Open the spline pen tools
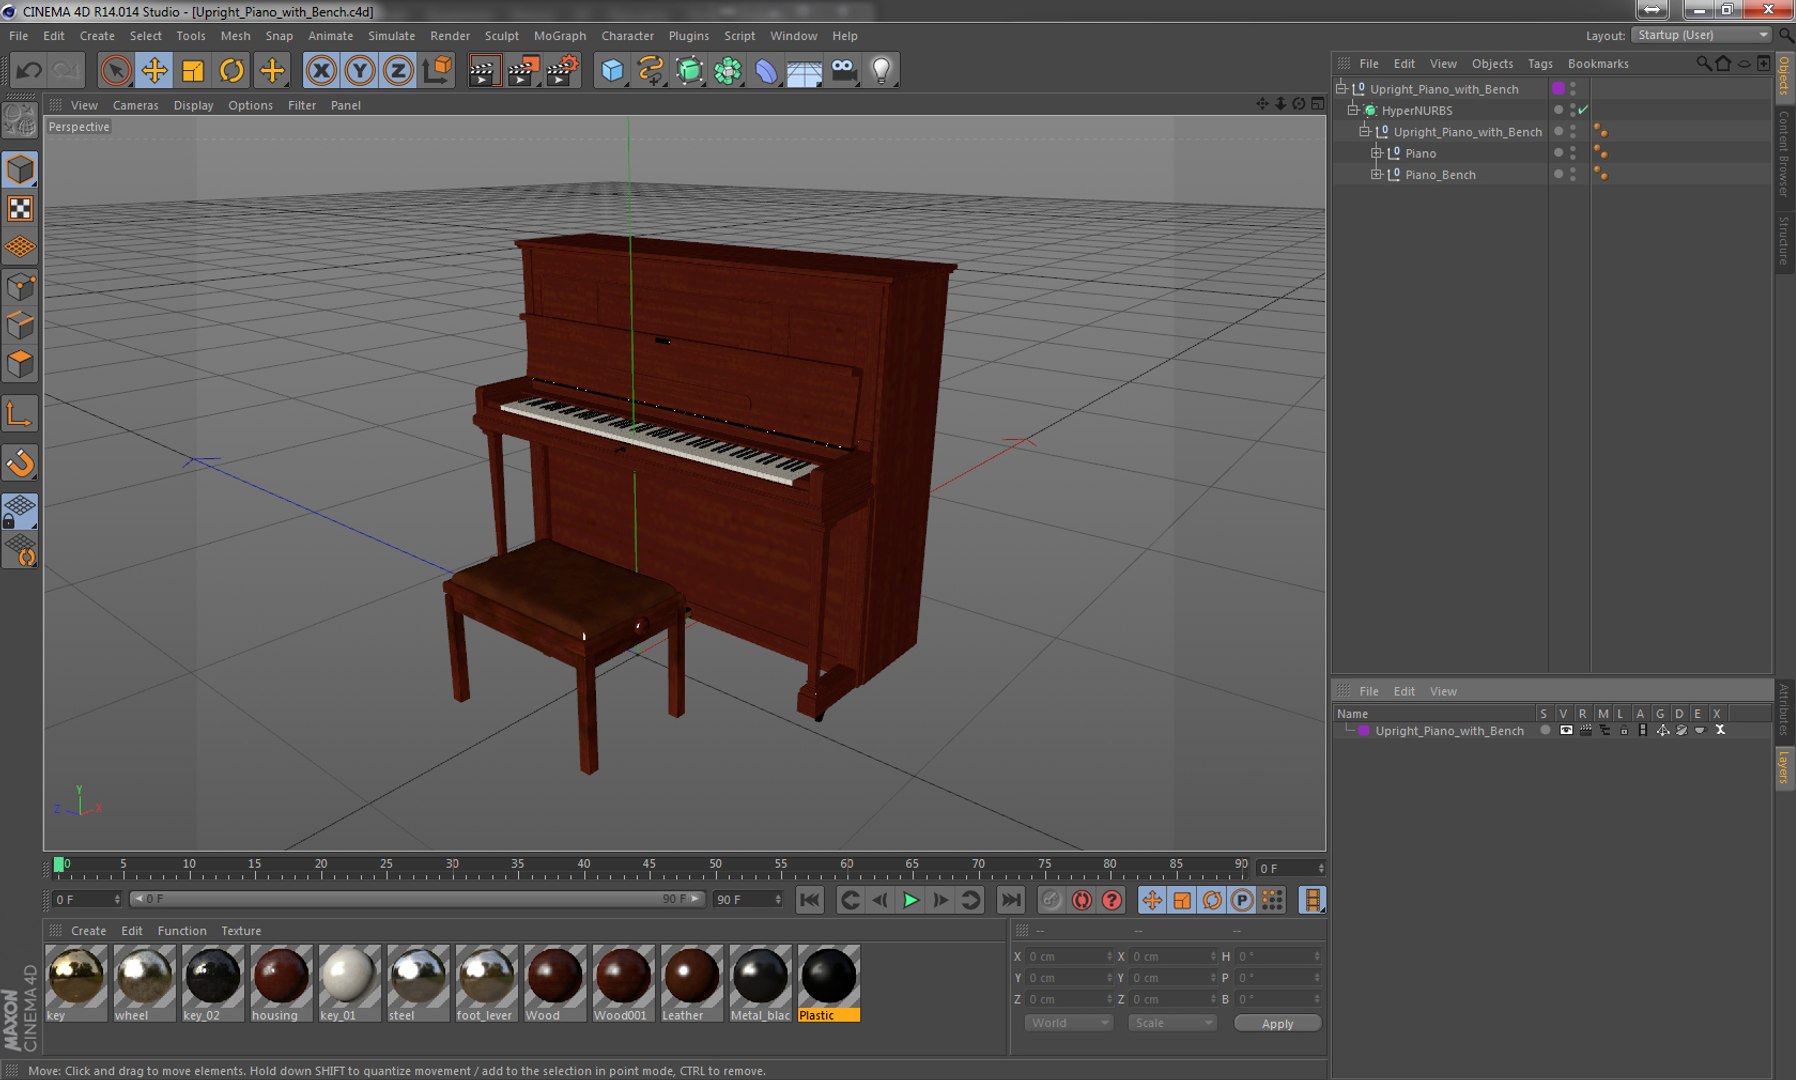This screenshot has width=1796, height=1080. click(x=651, y=70)
